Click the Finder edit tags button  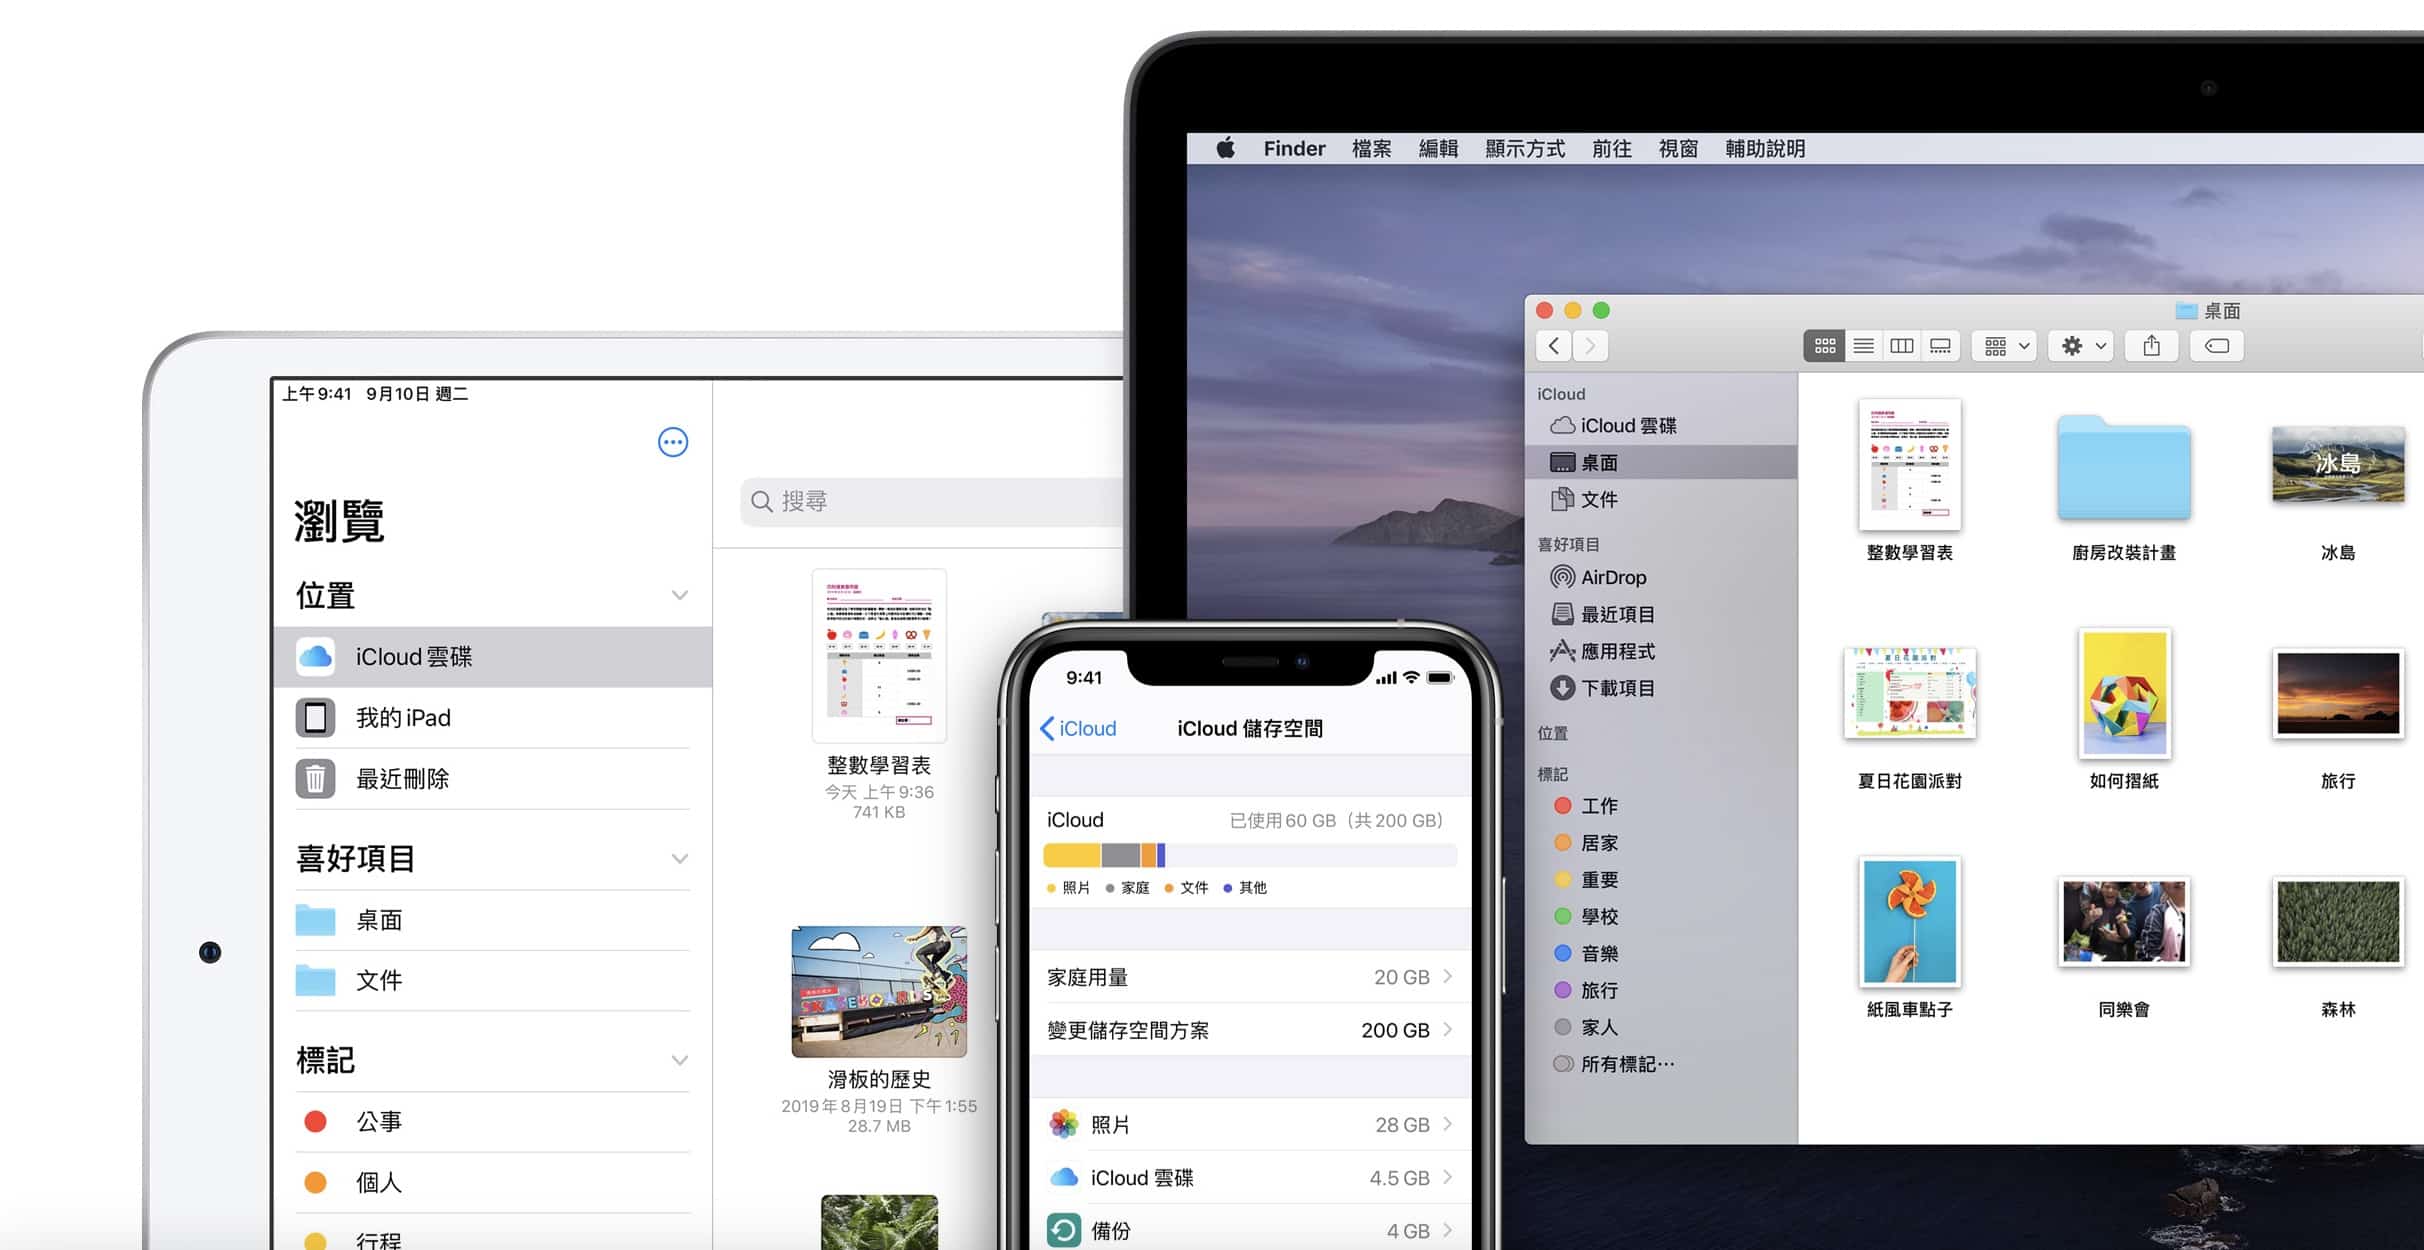click(2217, 346)
